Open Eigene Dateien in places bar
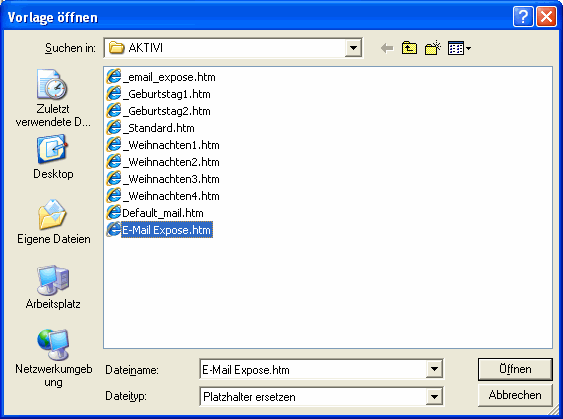 click(53, 222)
